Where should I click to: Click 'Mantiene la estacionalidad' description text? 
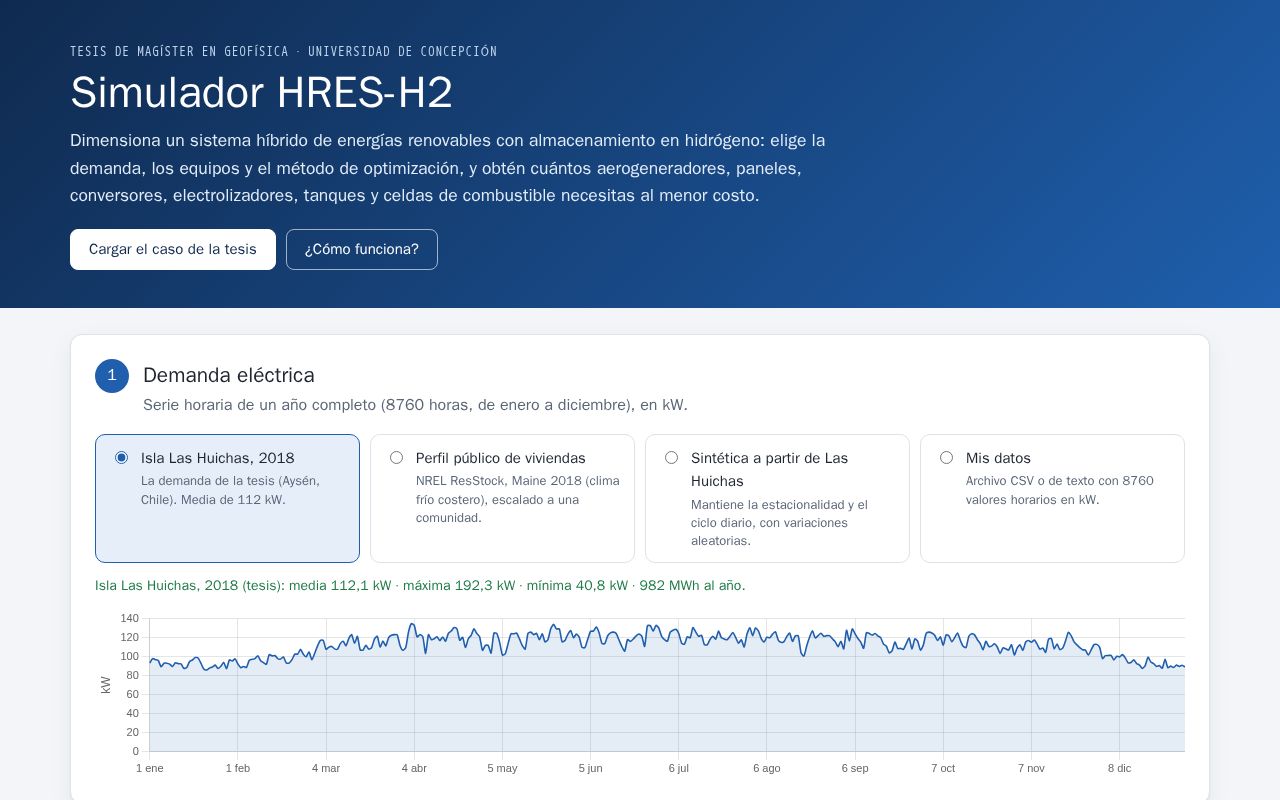780,523
